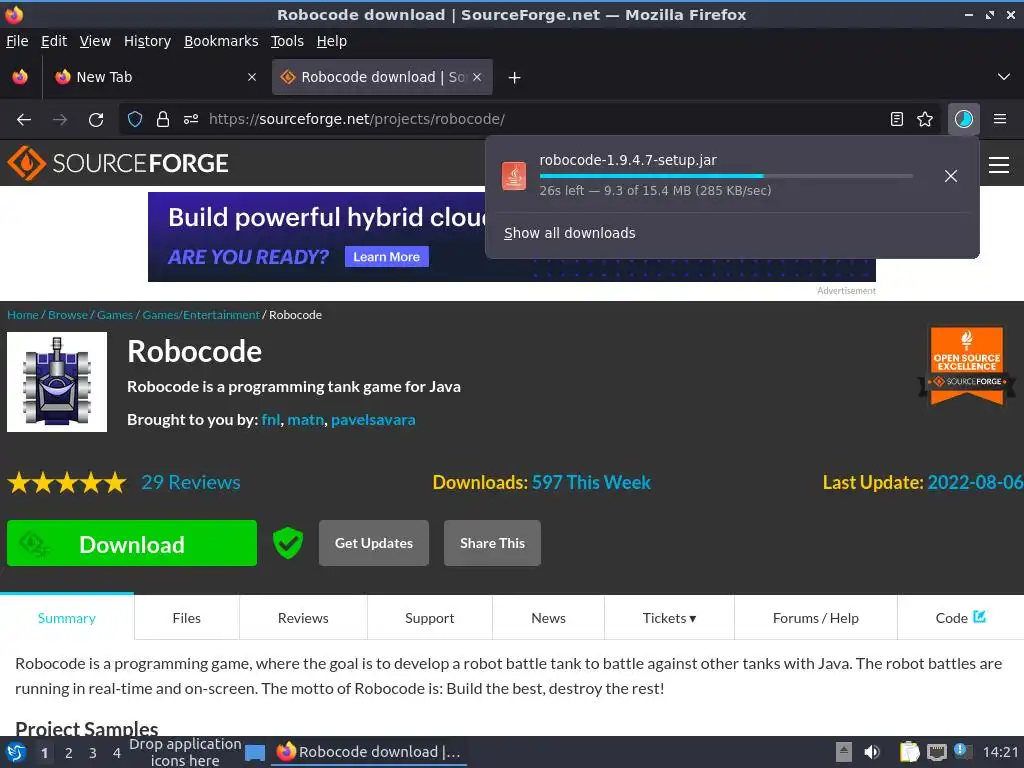Click the five-star rating
This screenshot has height=768, width=1024.
point(67,483)
